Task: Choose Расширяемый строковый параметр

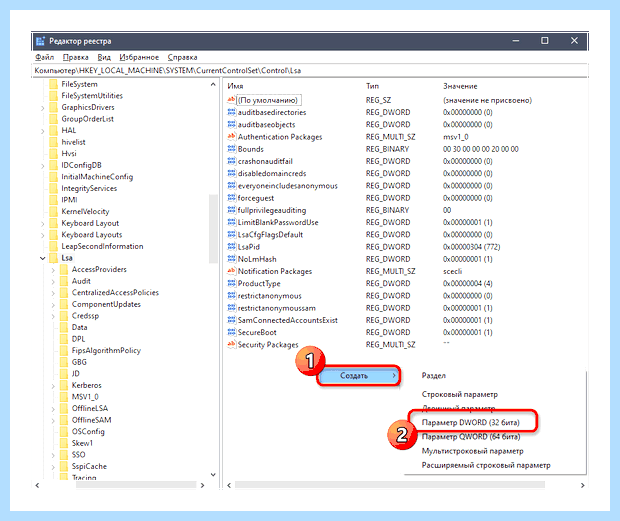Action: point(486,465)
